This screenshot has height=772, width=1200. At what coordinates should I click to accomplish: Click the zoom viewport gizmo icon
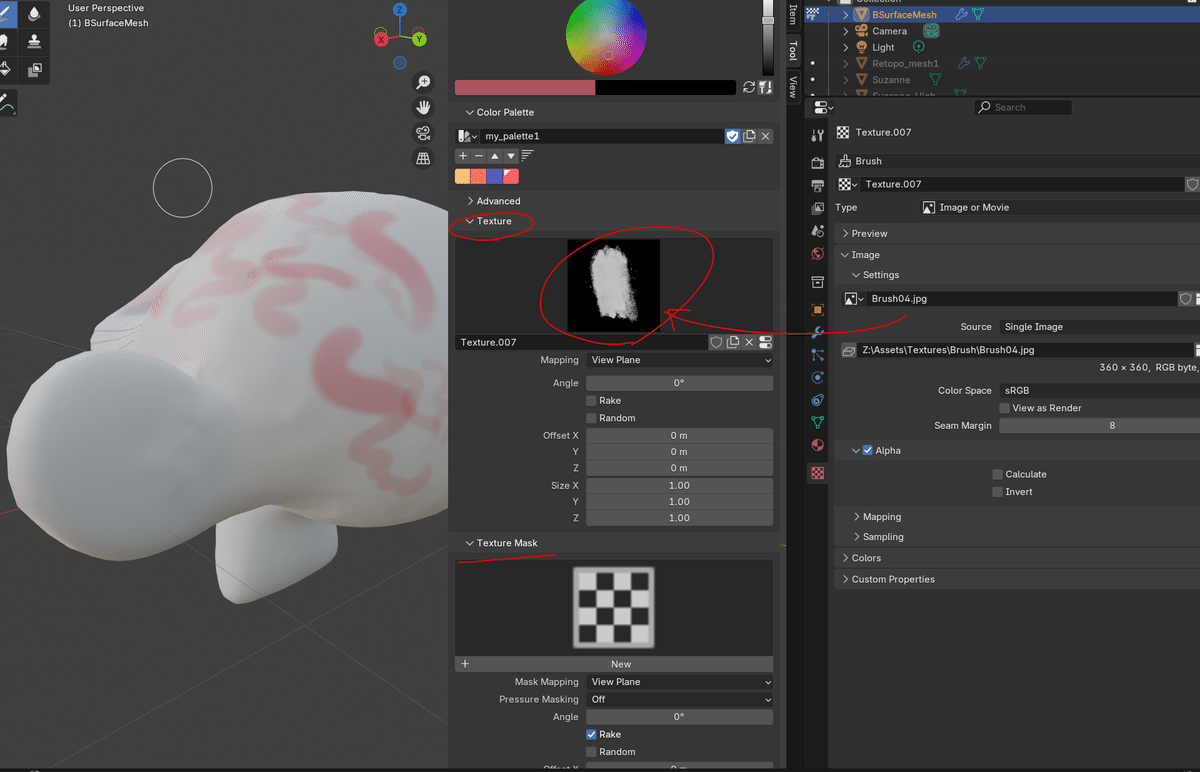(424, 82)
